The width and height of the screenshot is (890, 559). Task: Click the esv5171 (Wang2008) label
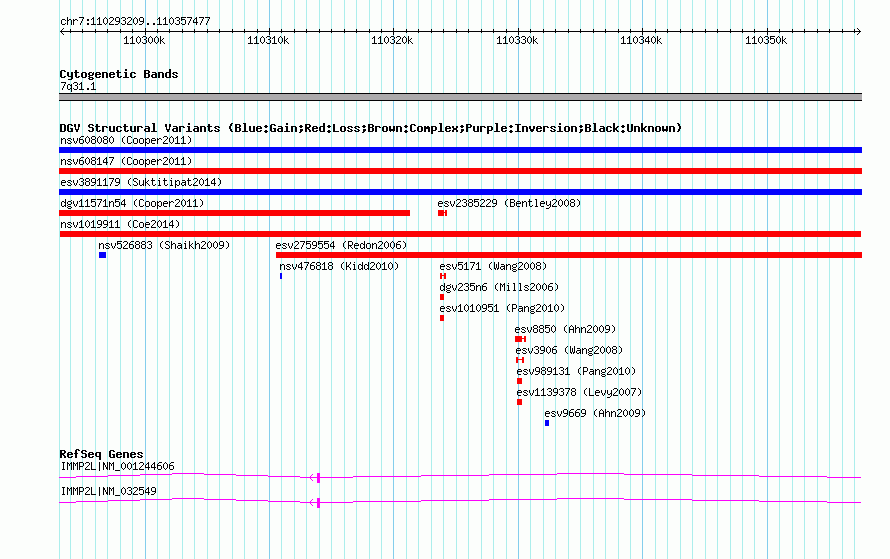(493, 266)
